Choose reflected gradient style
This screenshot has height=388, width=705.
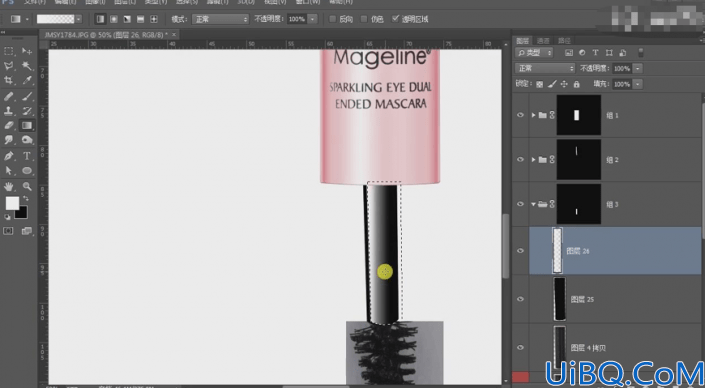(140, 19)
